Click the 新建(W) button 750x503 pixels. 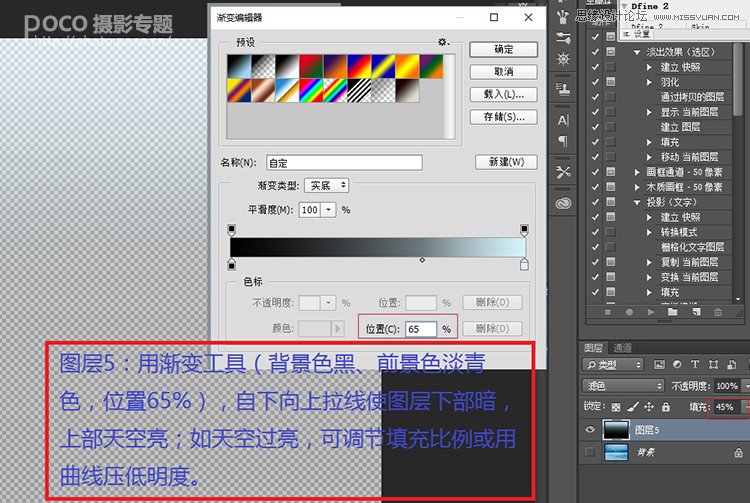click(x=506, y=162)
